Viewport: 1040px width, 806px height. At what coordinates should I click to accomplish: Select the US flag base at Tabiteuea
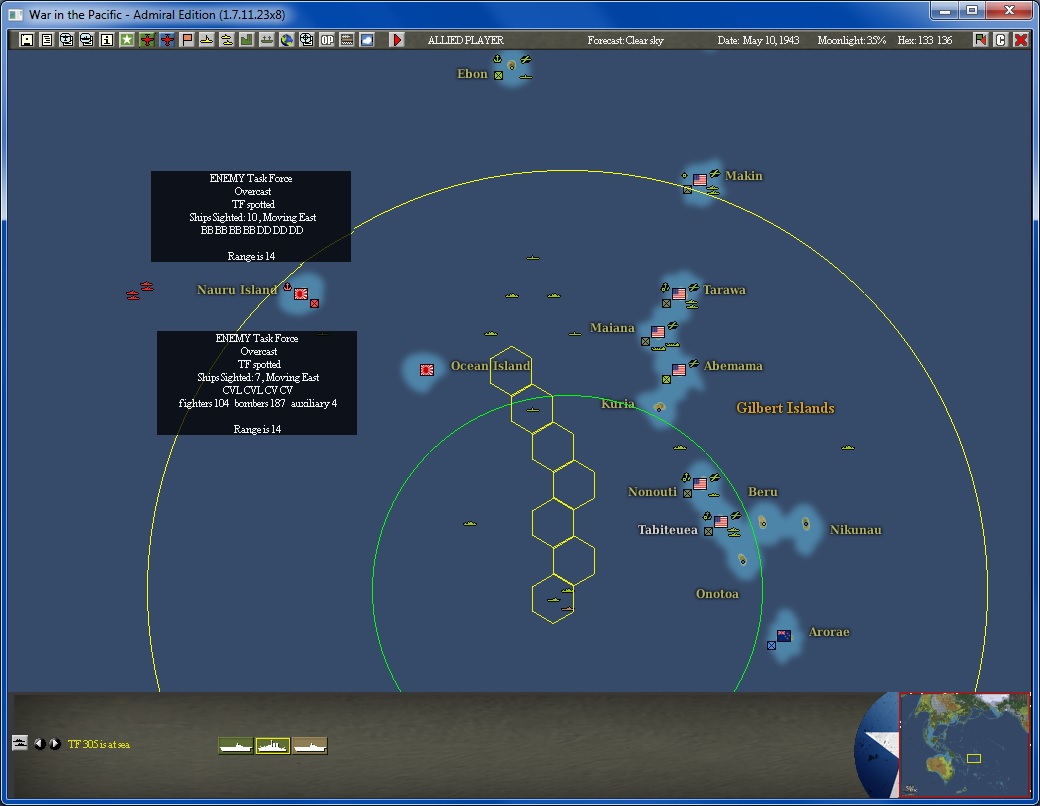coord(721,521)
